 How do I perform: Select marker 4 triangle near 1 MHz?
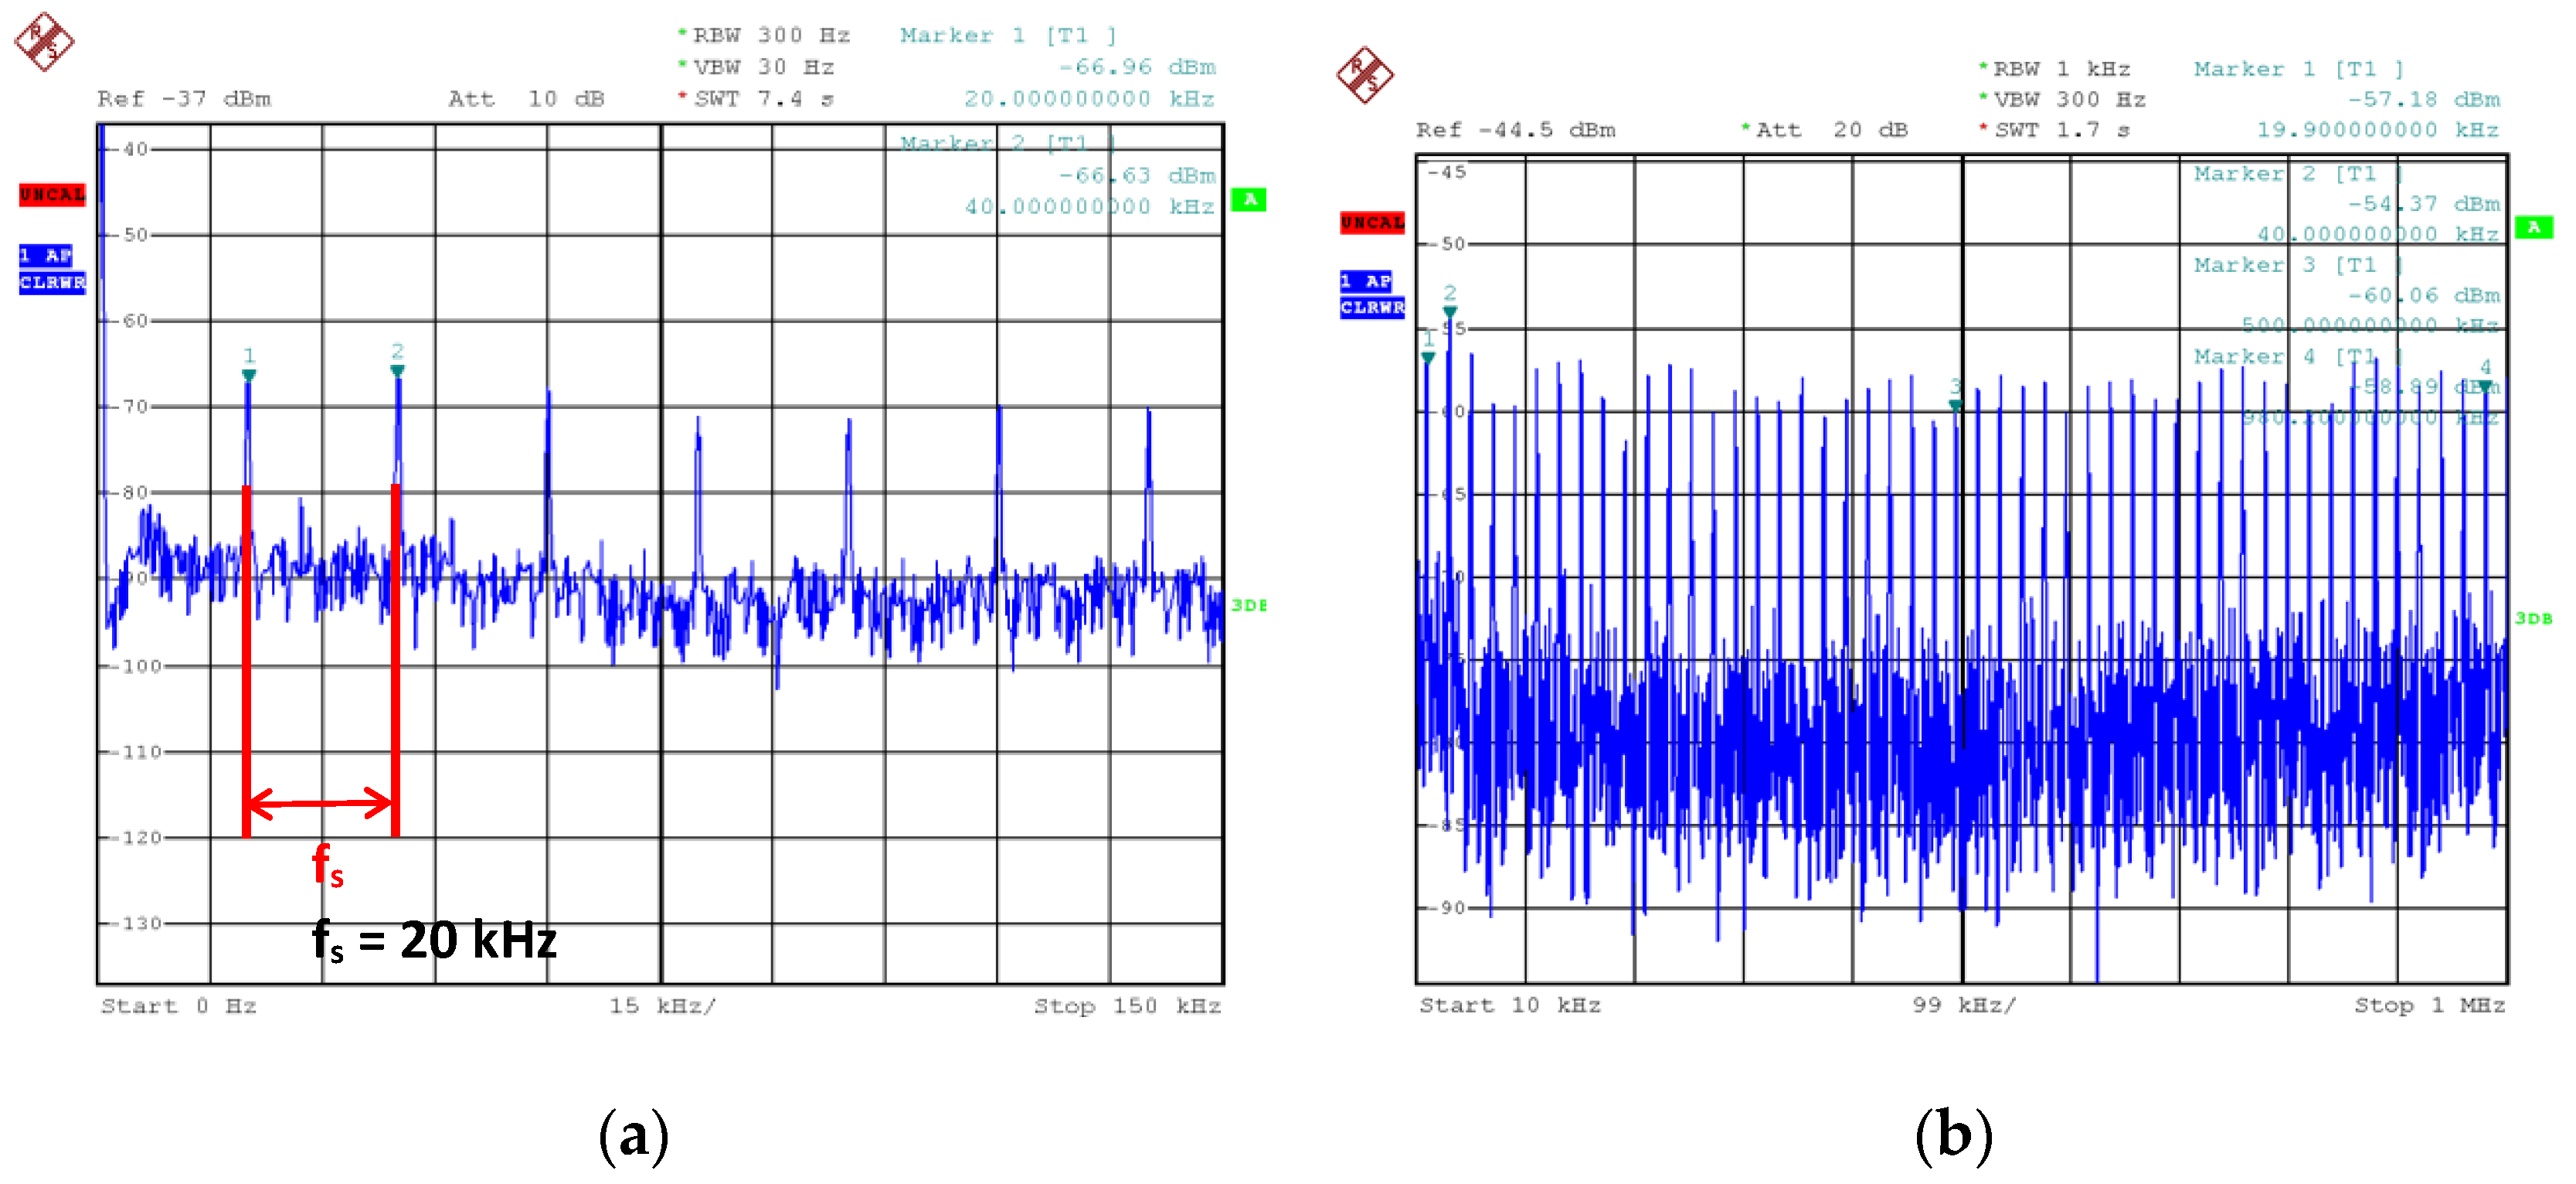(x=2485, y=386)
